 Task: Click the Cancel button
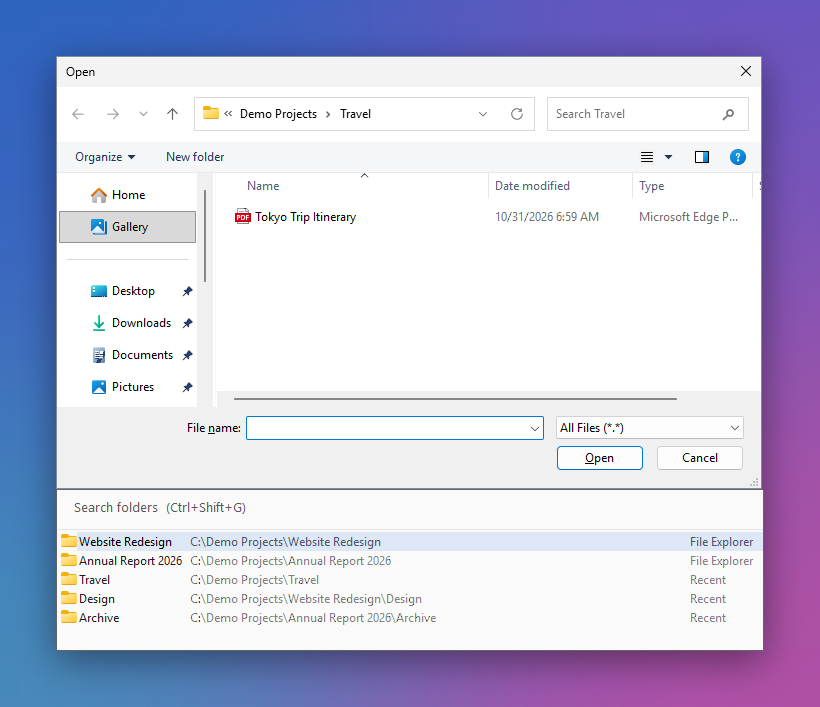tap(700, 458)
